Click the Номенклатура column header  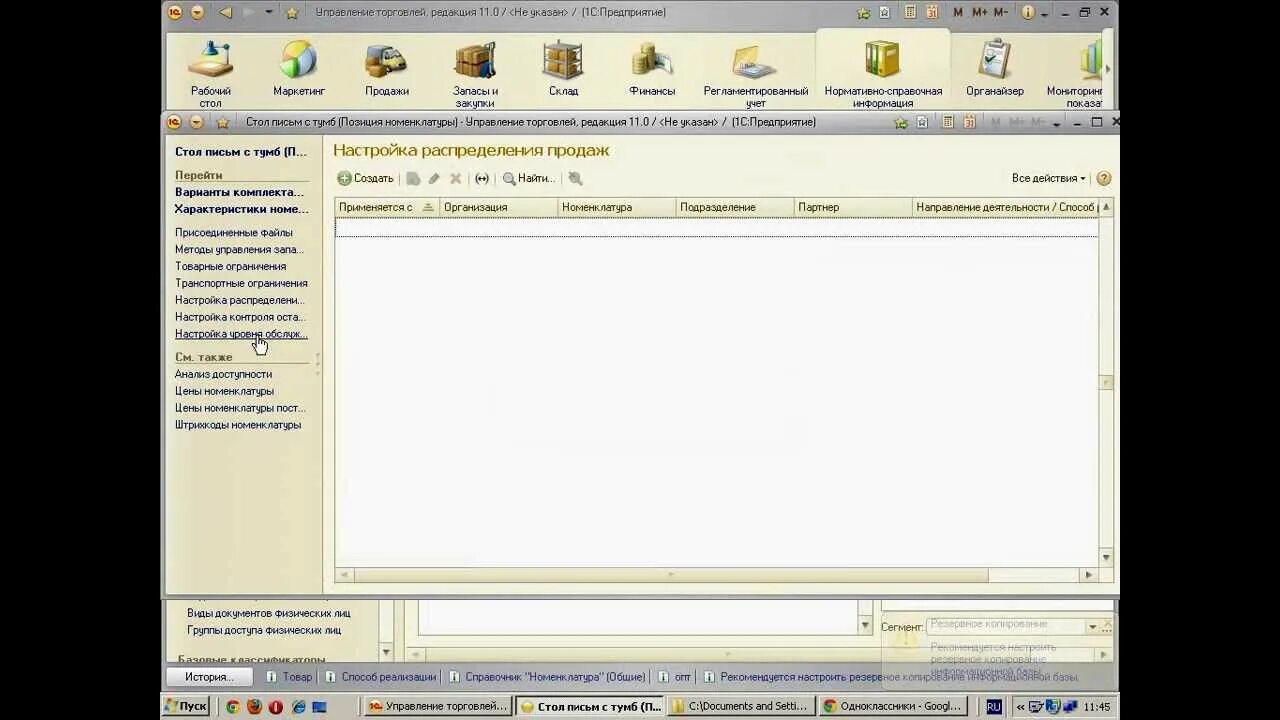(x=617, y=207)
